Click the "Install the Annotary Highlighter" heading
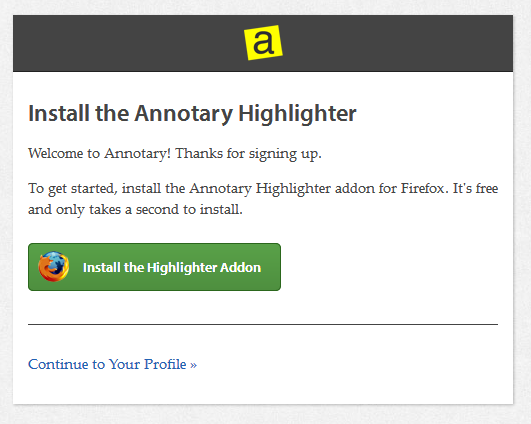Viewport: 531px width, 424px height. pyautogui.click(x=192, y=113)
